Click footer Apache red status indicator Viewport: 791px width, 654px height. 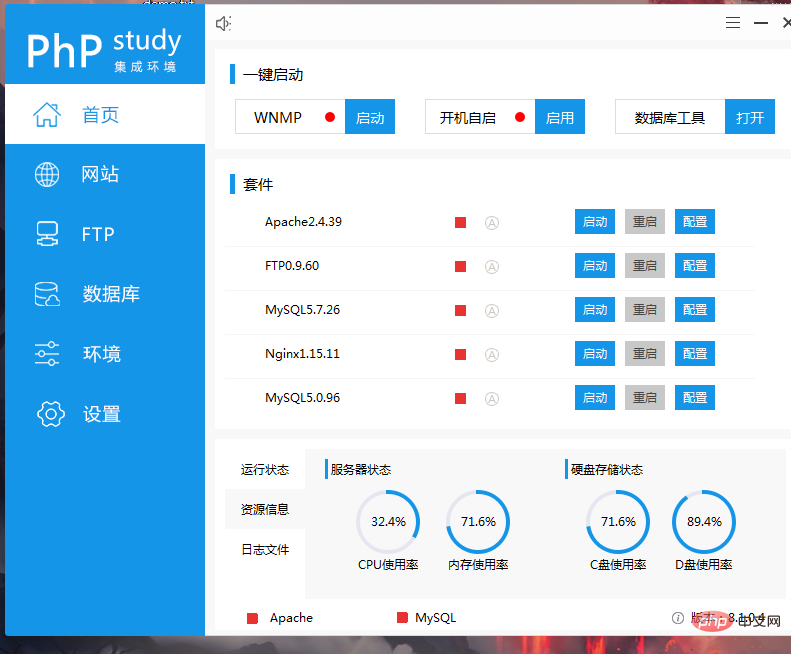pos(252,618)
